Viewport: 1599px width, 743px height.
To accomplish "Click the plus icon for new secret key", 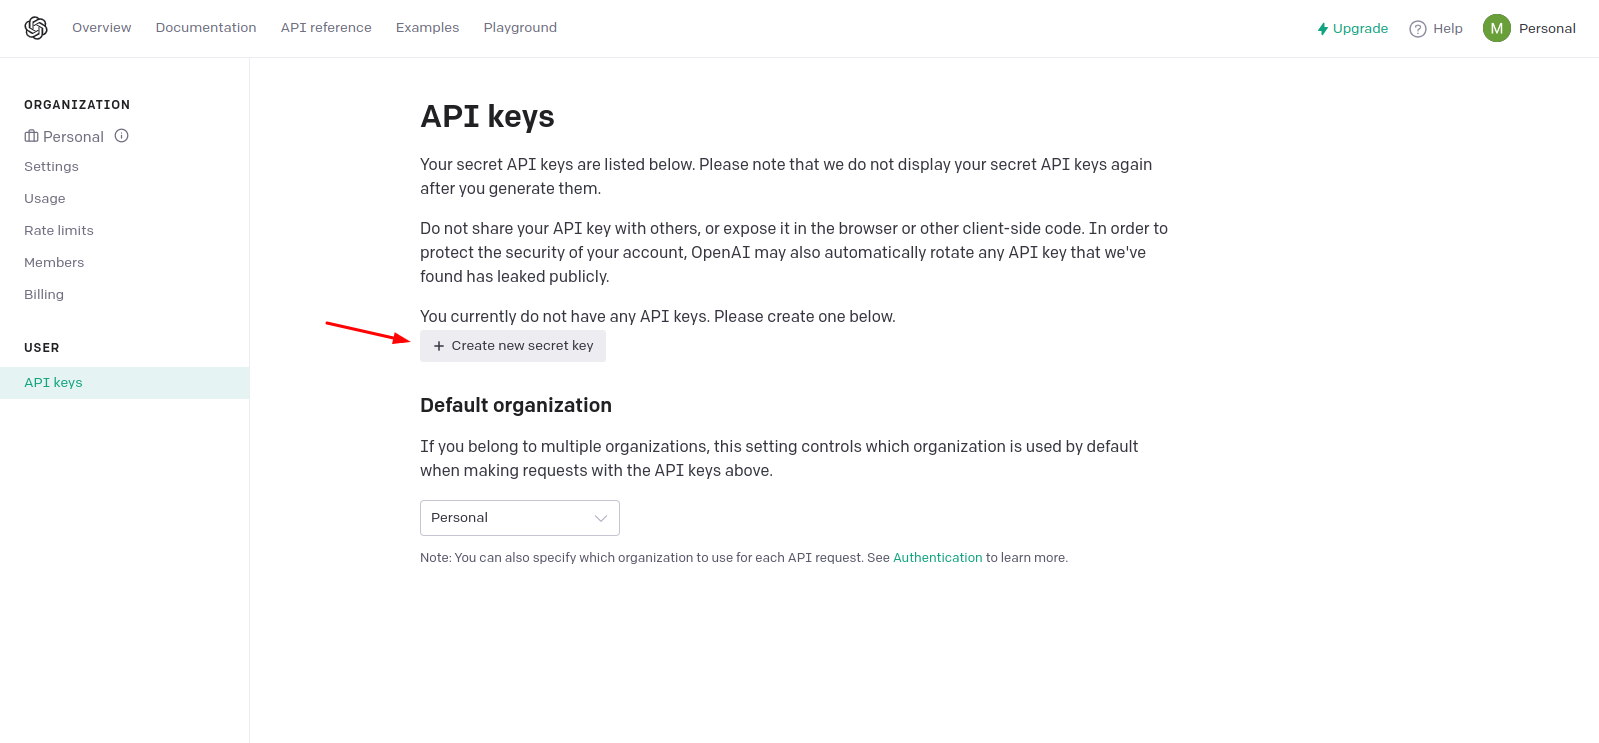I will (x=439, y=346).
